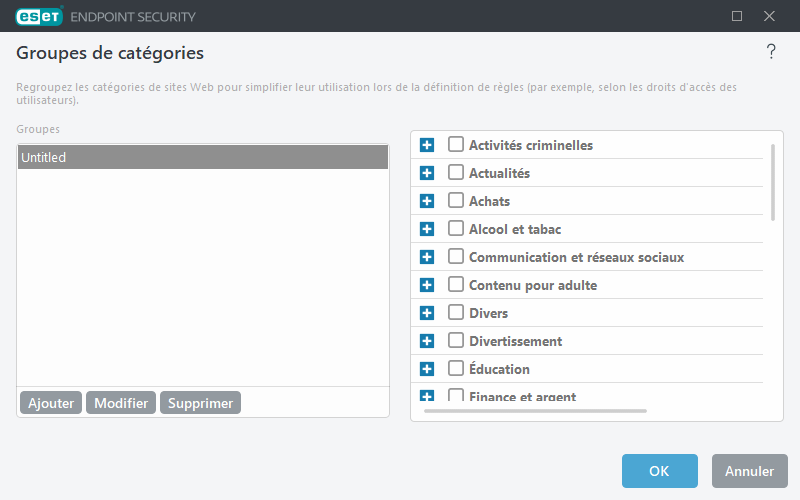
Task: Click the ESET logo in title bar
Action: coord(38,16)
